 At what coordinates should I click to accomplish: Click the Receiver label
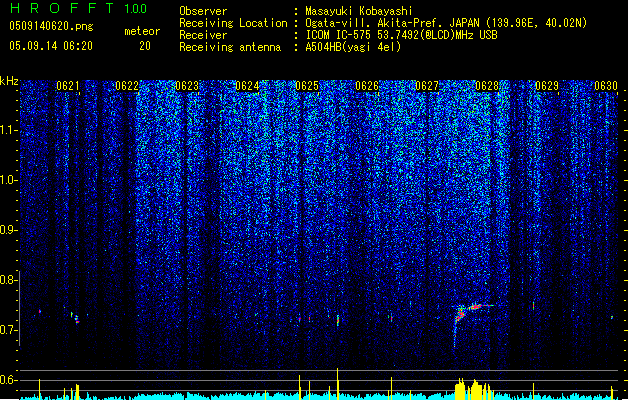tap(203, 35)
